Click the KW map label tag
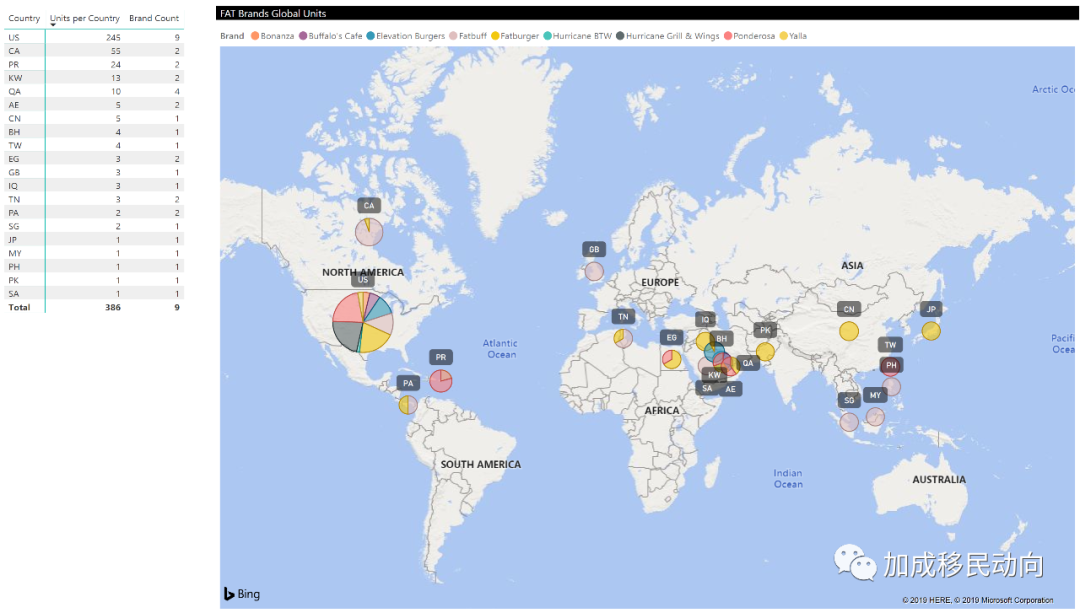The image size is (1080, 613). [x=714, y=375]
